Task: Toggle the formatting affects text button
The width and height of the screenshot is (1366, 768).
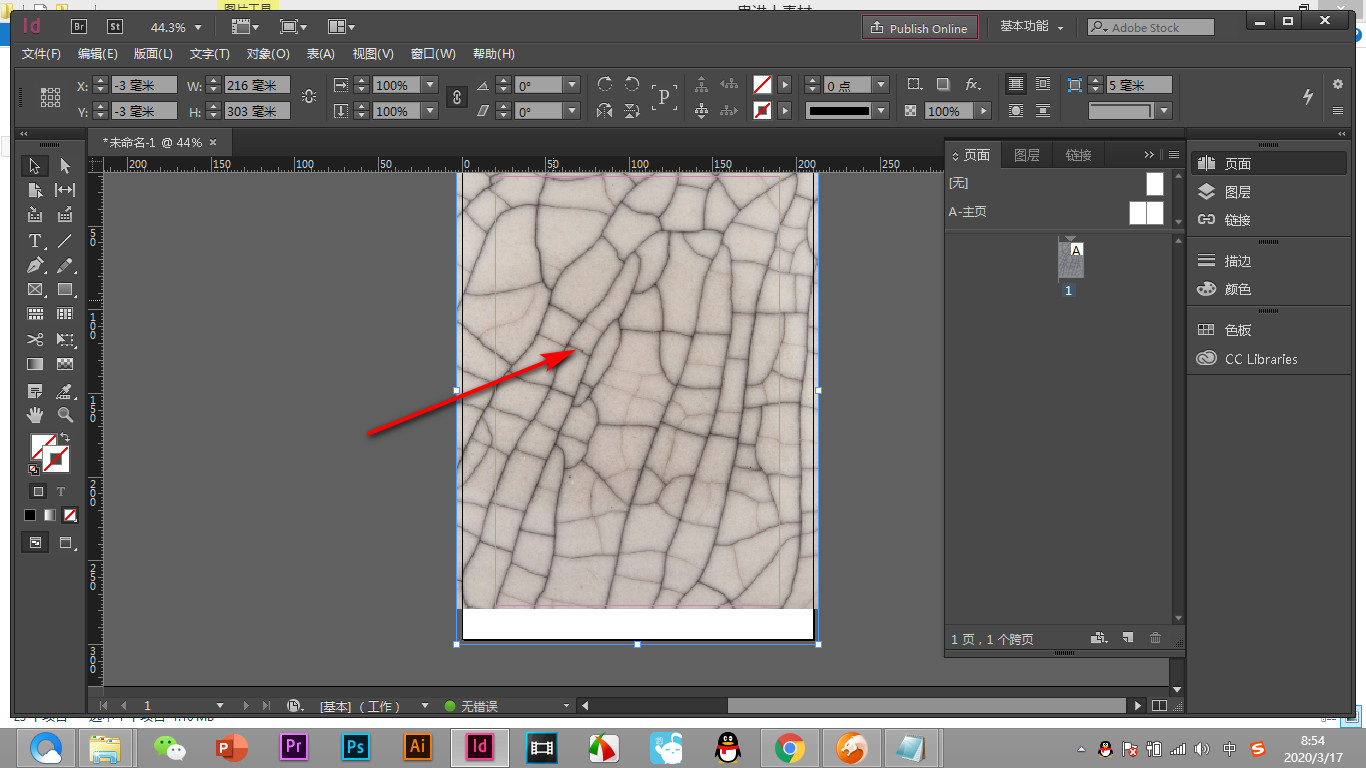Action: click(61, 491)
